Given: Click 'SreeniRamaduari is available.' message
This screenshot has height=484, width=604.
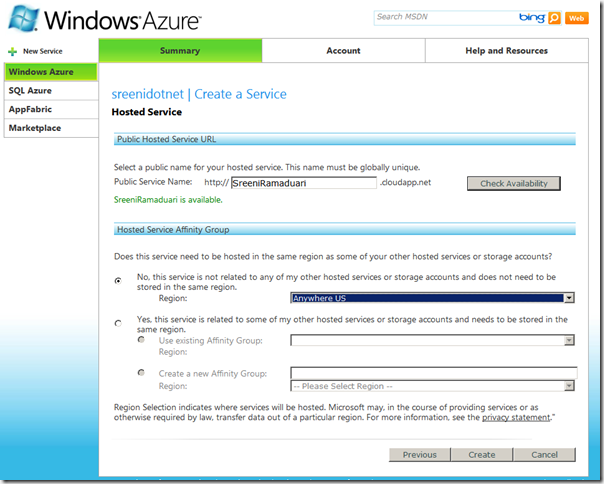Looking at the screenshot, I should (x=168, y=200).
